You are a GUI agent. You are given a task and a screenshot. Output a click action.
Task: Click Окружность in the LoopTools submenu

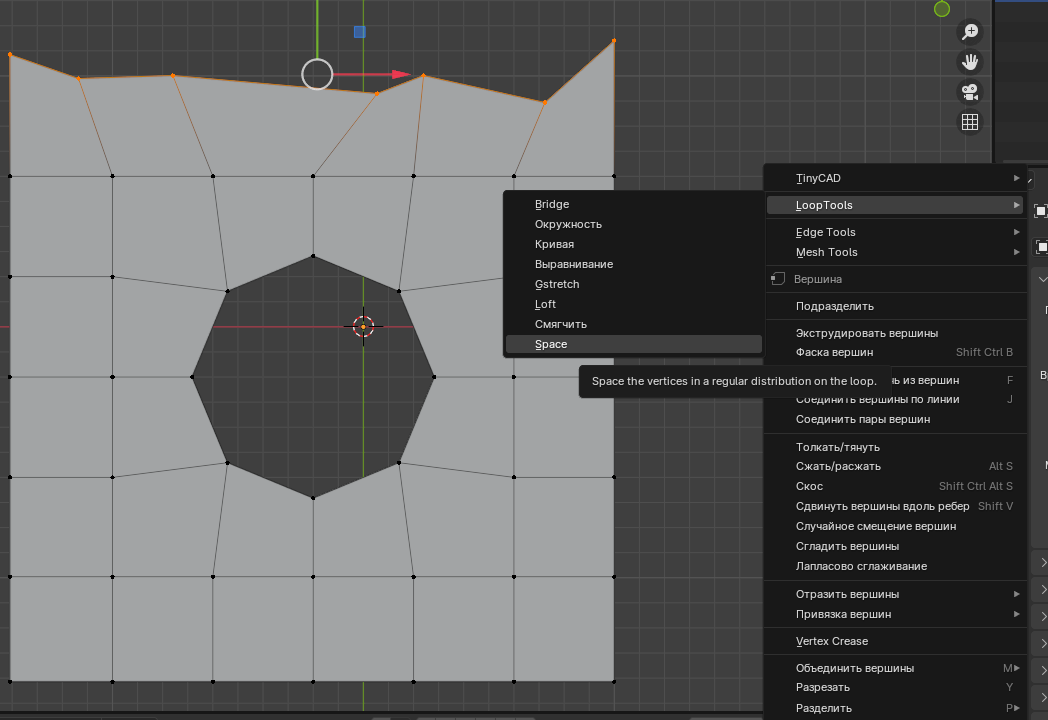point(568,224)
